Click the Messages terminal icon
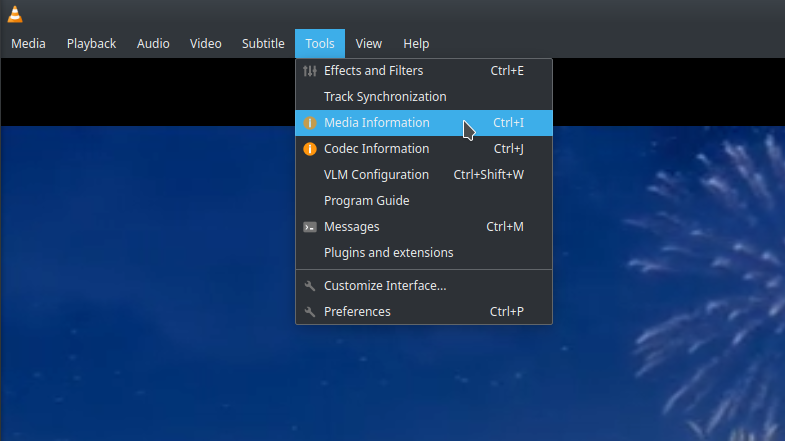The width and height of the screenshot is (785, 441). point(310,227)
